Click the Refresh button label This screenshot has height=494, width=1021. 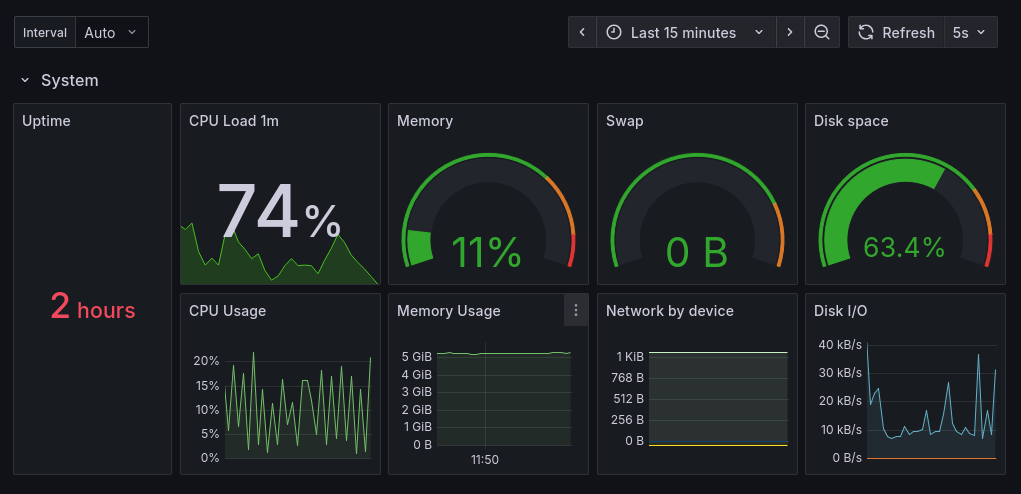tap(907, 32)
